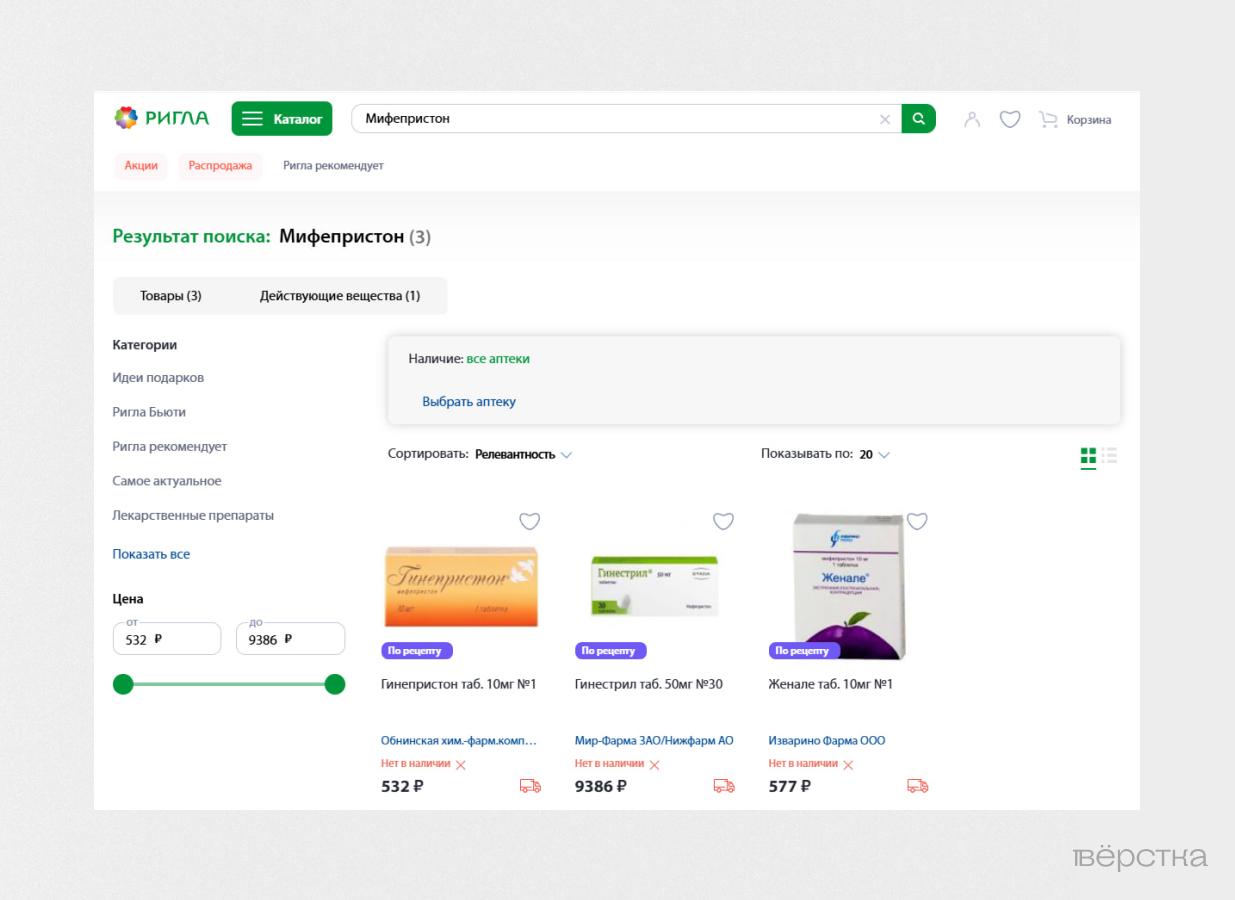Click the 532 ₽ product price
The image size is (1235, 900).
(402, 786)
